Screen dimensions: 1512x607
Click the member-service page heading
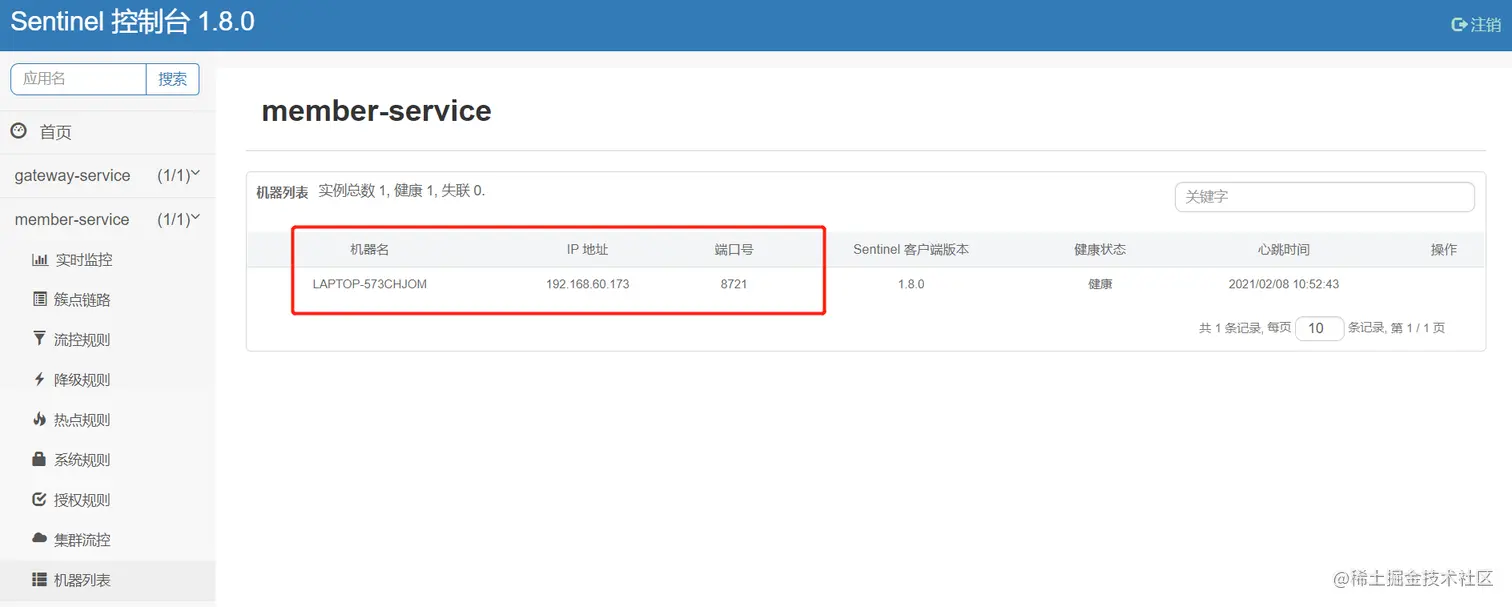tap(376, 110)
